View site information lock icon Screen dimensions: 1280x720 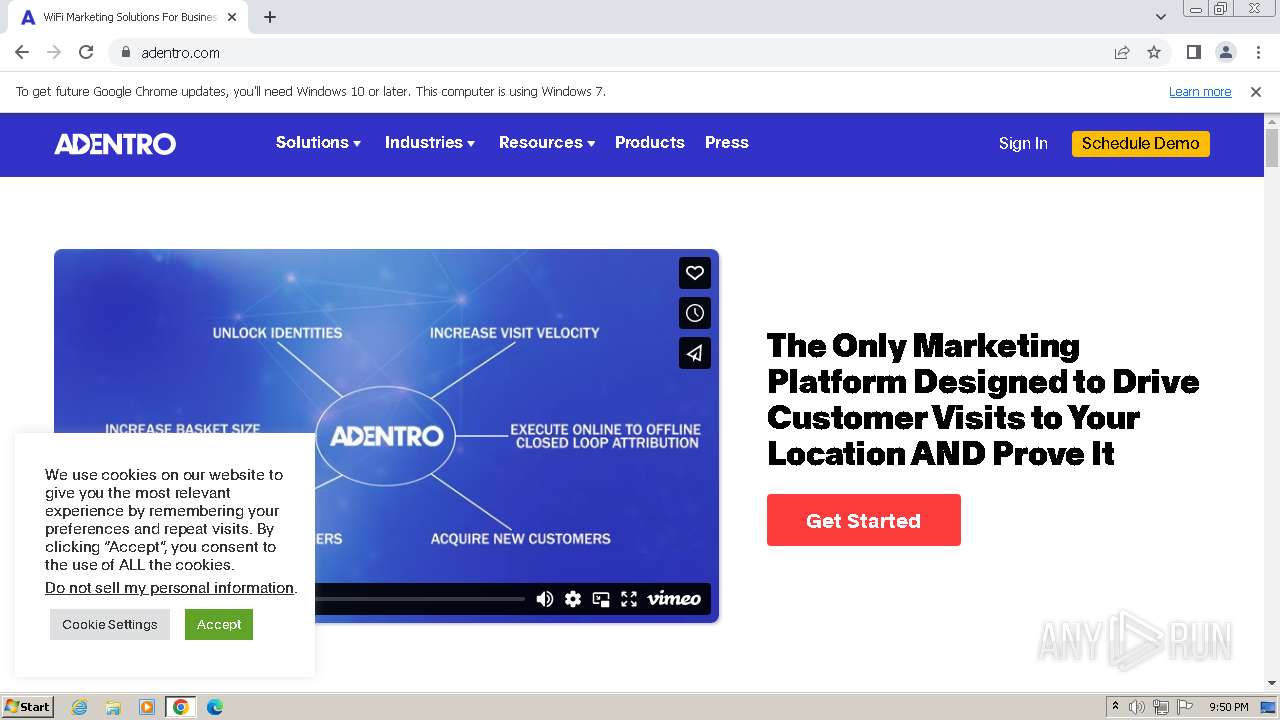click(x=125, y=52)
